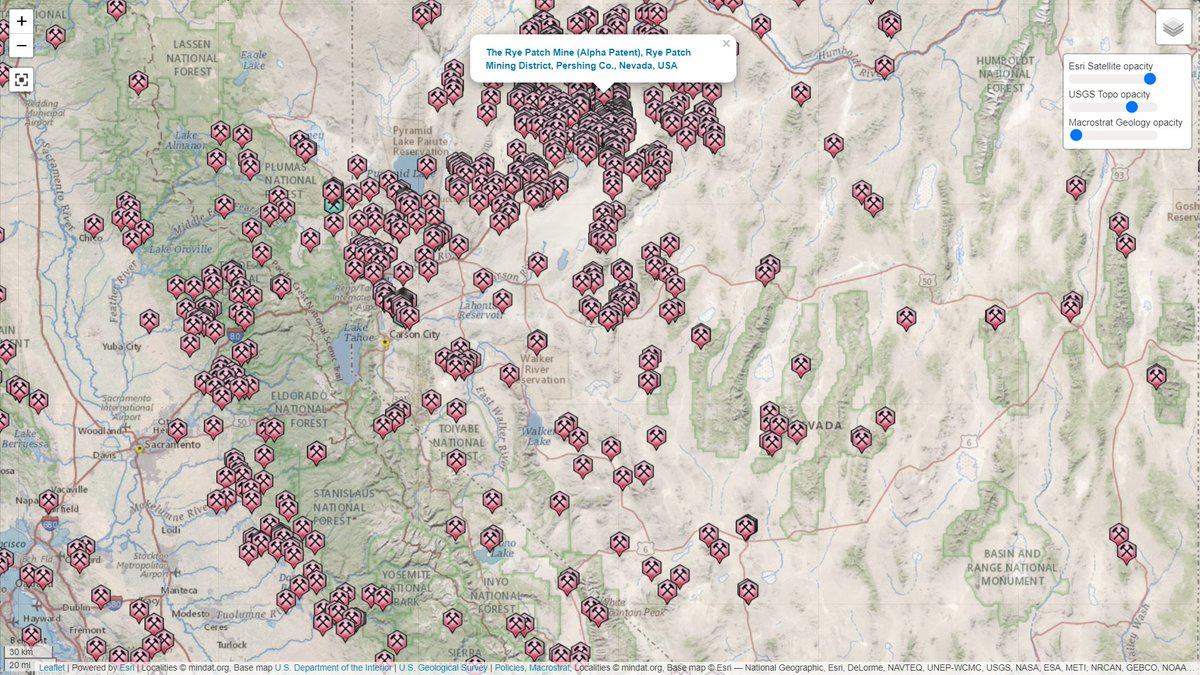Screen dimensions: 1200x675
Task: Select marker in Lassen National Forest
Action: pyautogui.click(x=138, y=82)
